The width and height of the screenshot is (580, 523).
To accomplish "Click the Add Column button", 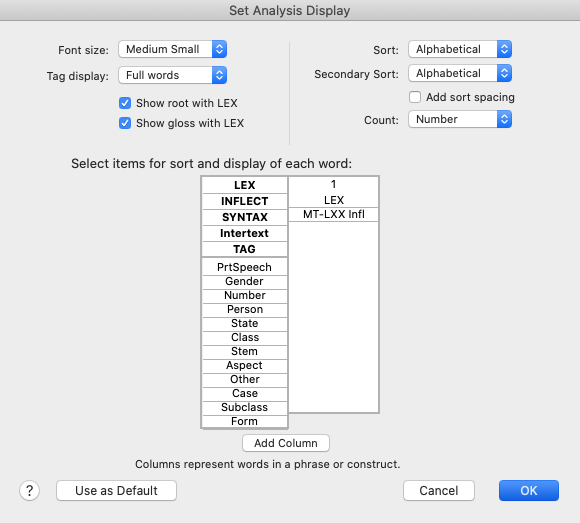I will tap(286, 443).
